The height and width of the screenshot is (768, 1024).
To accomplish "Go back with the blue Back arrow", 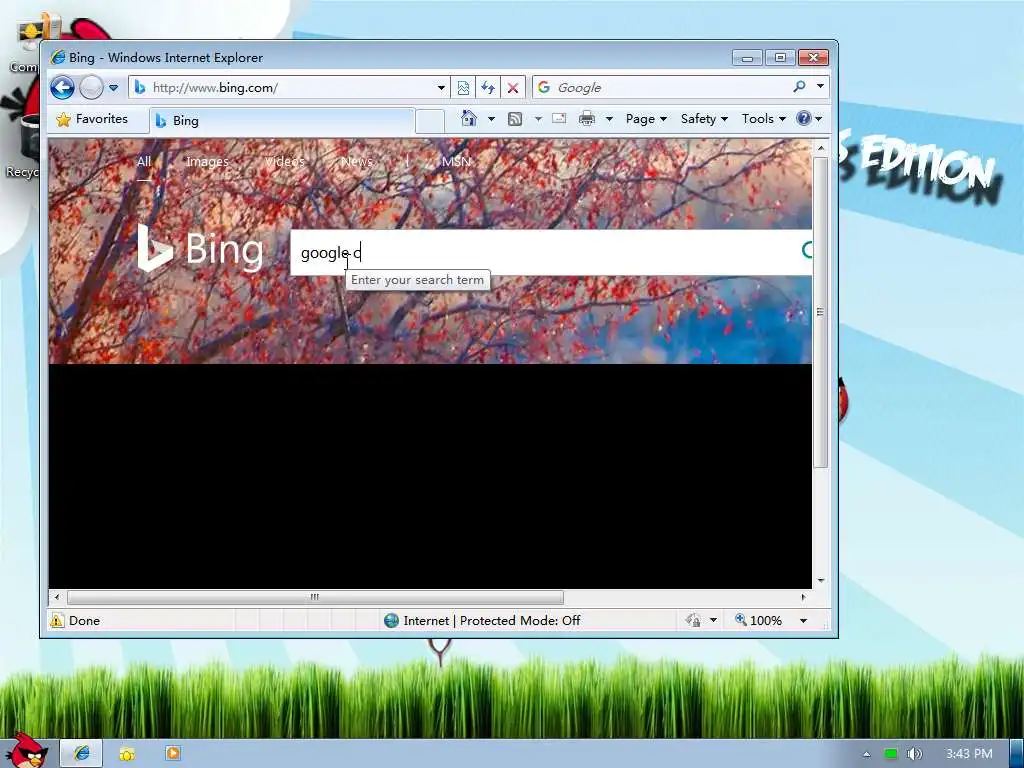I will point(63,88).
